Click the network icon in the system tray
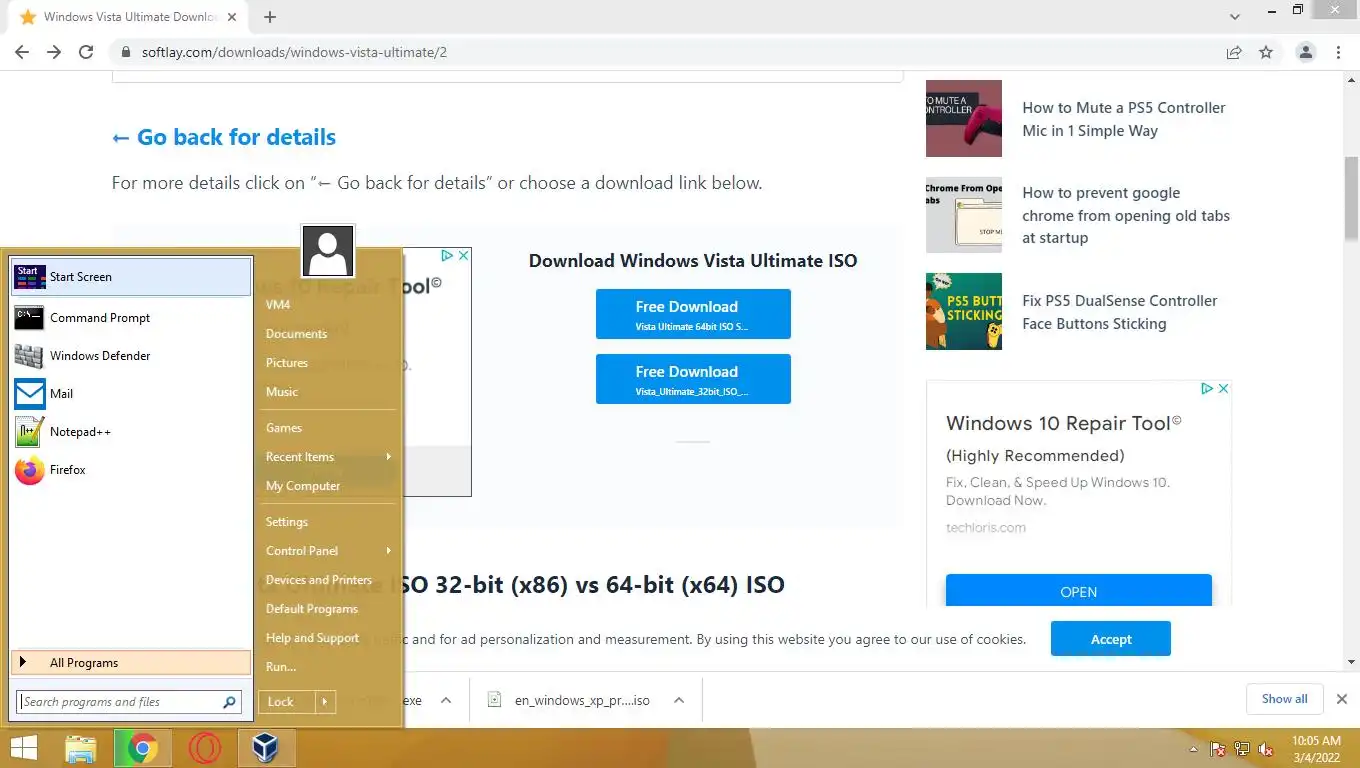 tap(1242, 749)
